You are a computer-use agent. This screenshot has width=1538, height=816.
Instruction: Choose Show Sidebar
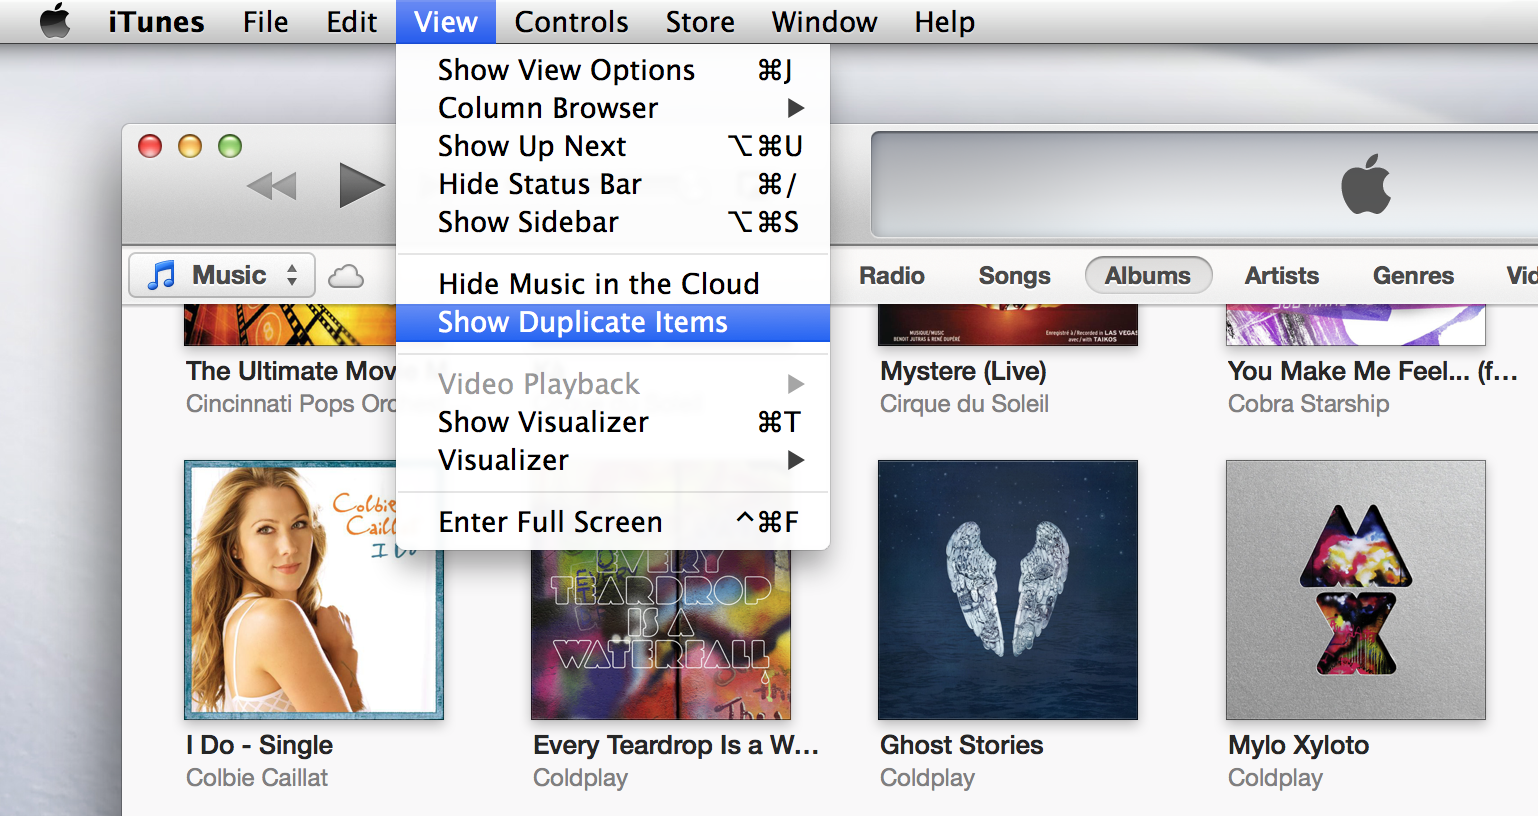coord(613,222)
